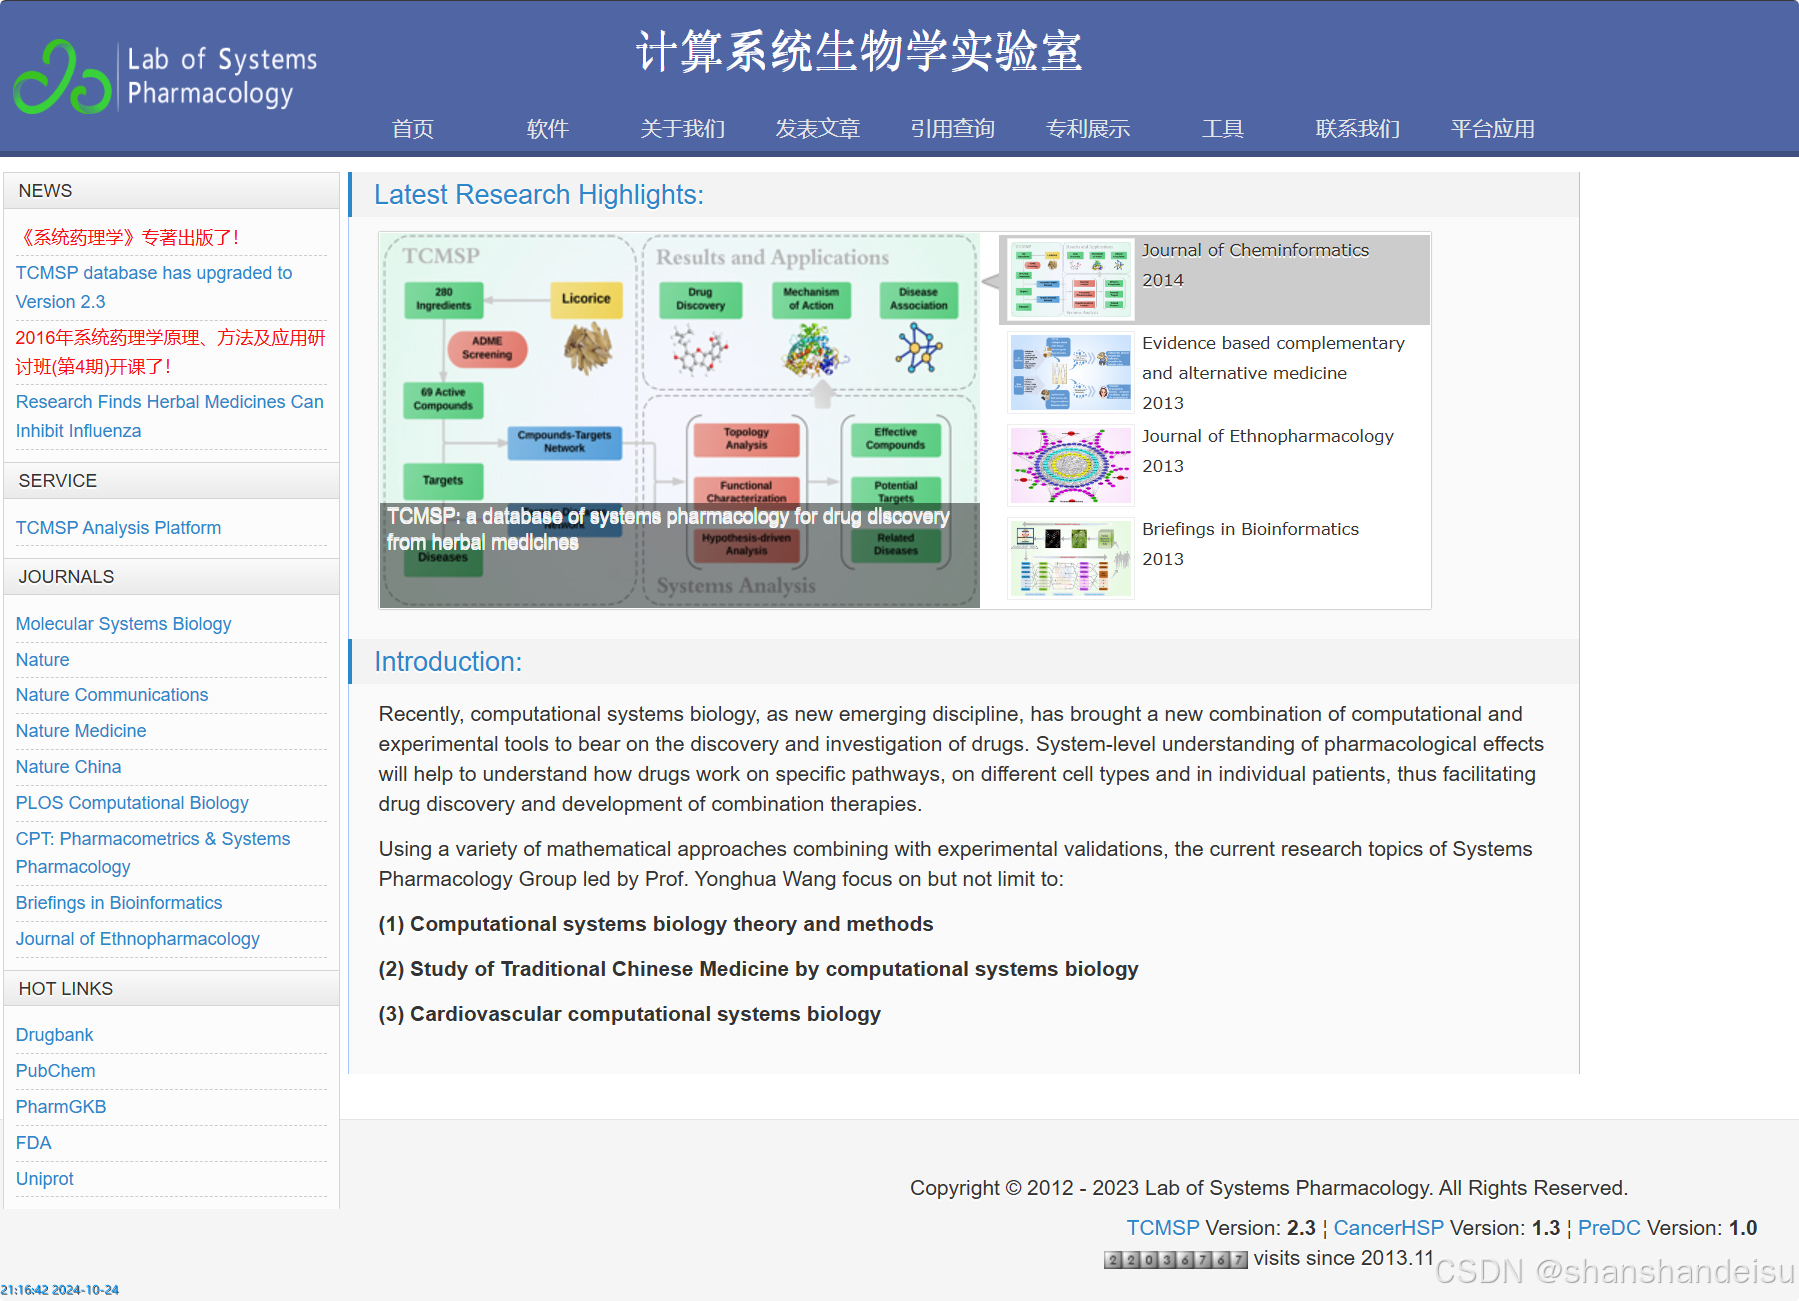1799x1301 pixels.
Task: Select the Journal of Cheminformatics 2014 thumbnail
Action: click(x=1070, y=279)
